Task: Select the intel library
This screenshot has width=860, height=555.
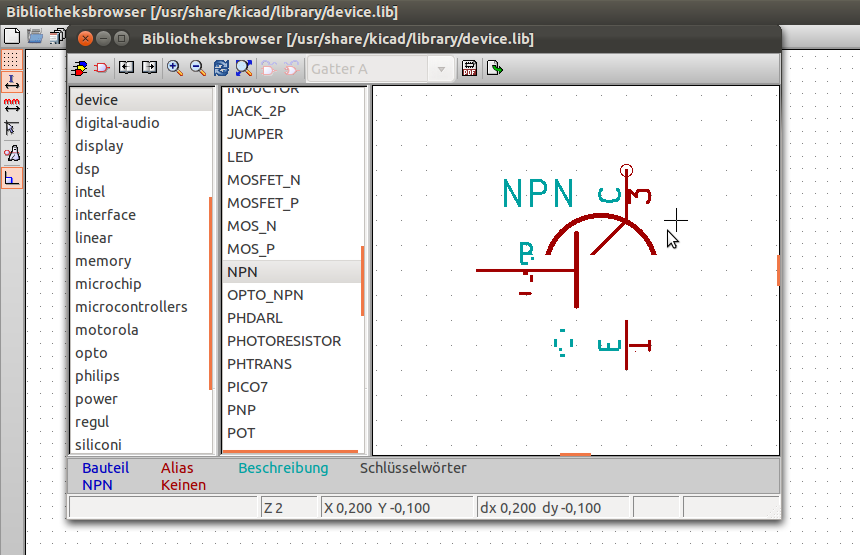Action: click(141, 192)
